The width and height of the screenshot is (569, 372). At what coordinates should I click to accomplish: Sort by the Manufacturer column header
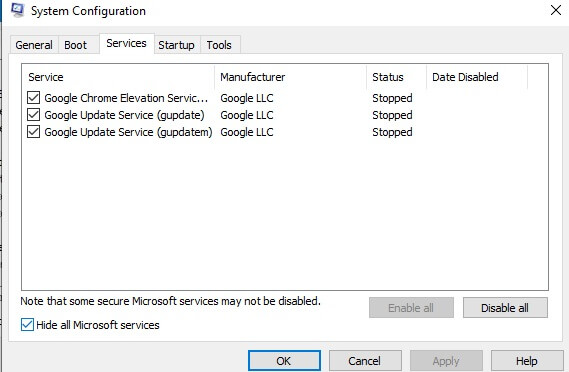click(x=291, y=77)
